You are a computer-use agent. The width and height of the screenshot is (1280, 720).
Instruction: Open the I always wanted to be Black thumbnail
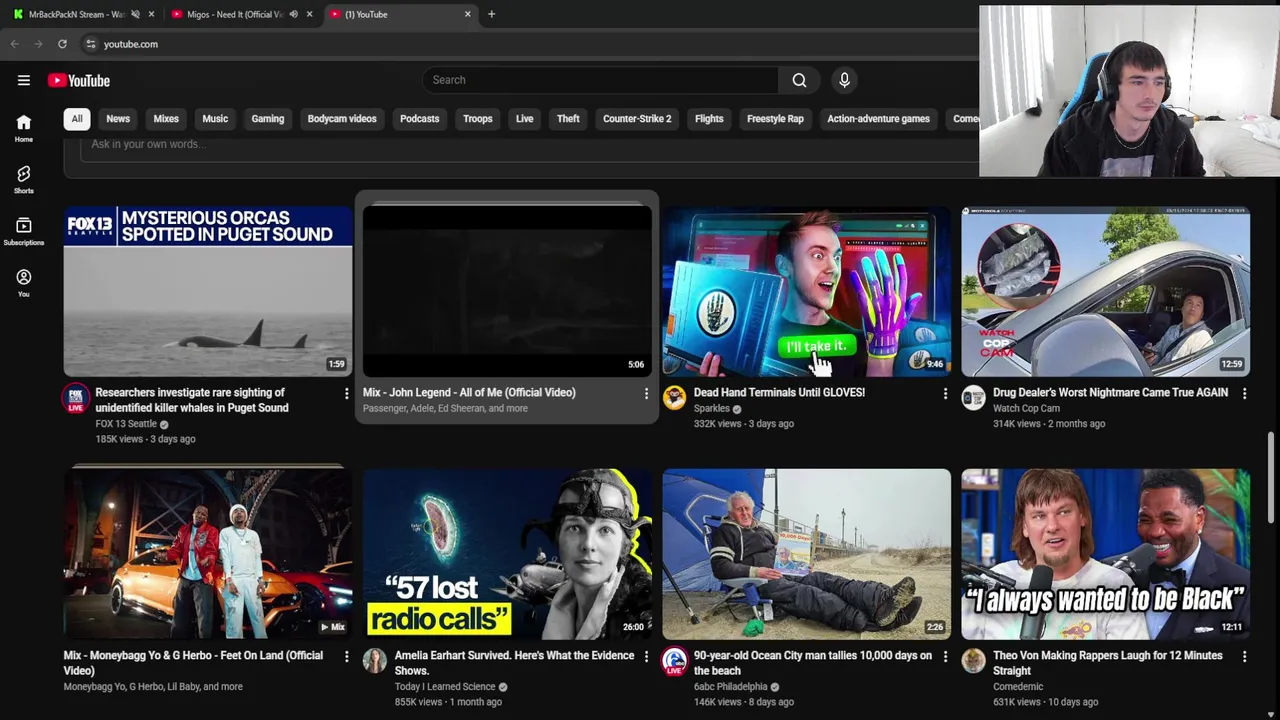tap(1105, 553)
